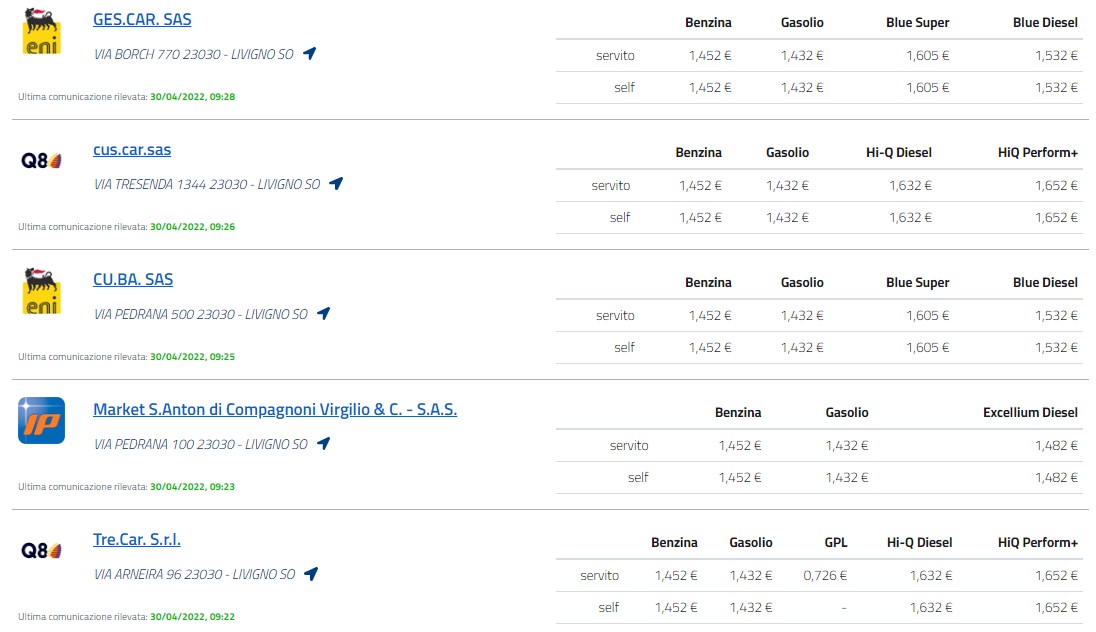Open the Tre.Car. S.r.l. station link
1096x632 pixels.
[x=137, y=540]
